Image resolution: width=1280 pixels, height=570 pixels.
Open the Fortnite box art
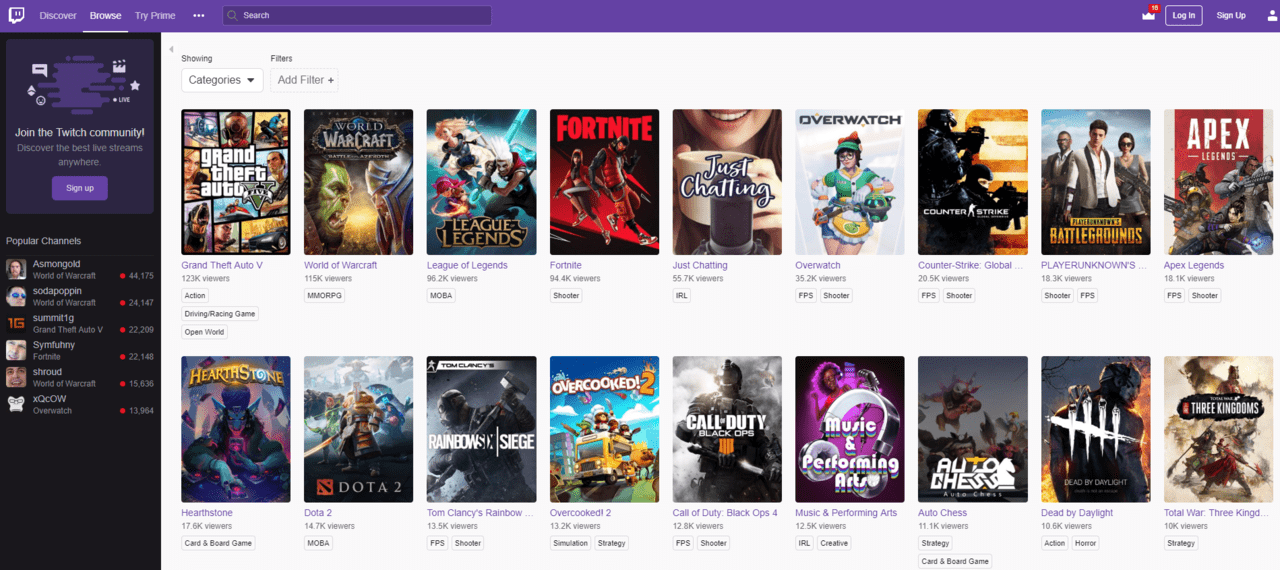pos(605,182)
